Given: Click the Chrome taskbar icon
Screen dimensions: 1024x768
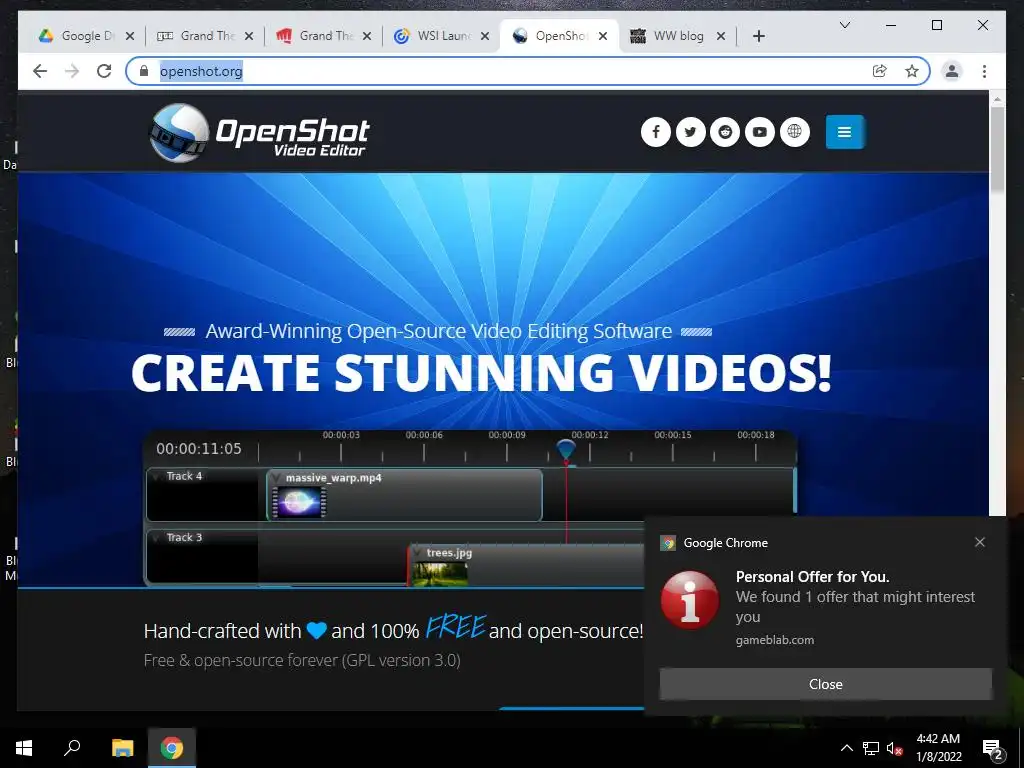Looking at the screenshot, I should coord(172,748).
